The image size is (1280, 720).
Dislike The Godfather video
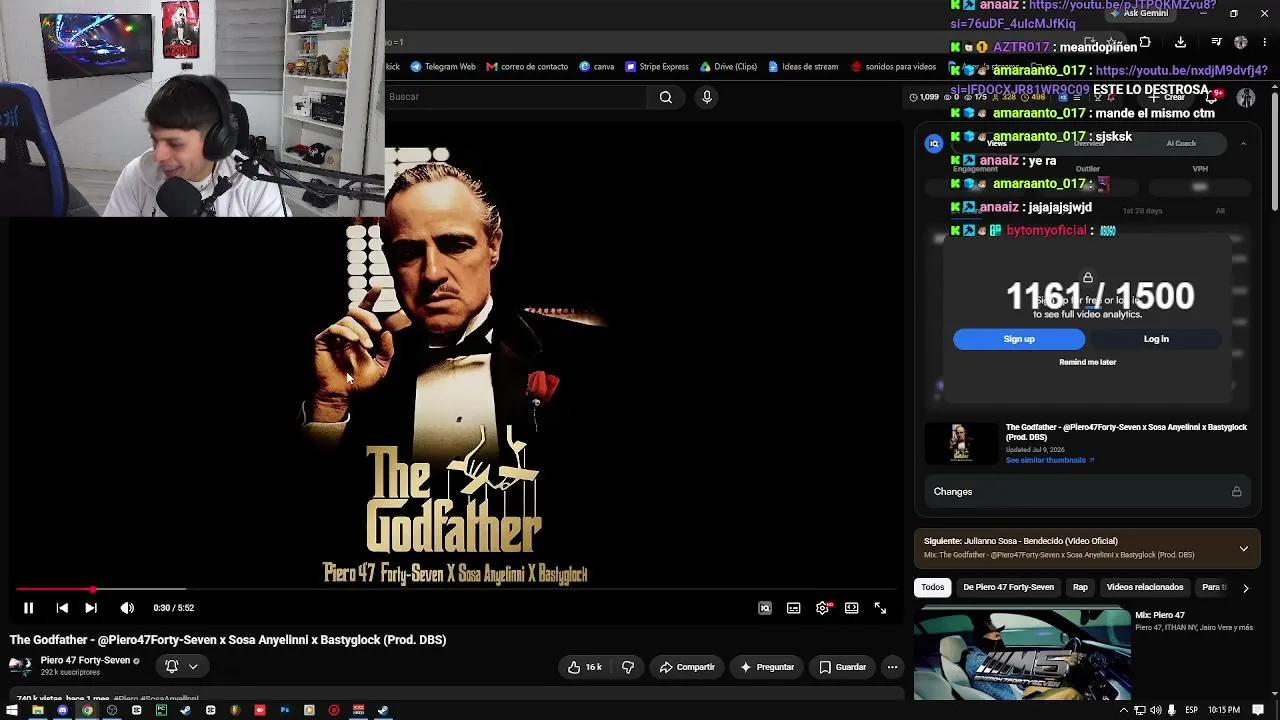point(628,667)
